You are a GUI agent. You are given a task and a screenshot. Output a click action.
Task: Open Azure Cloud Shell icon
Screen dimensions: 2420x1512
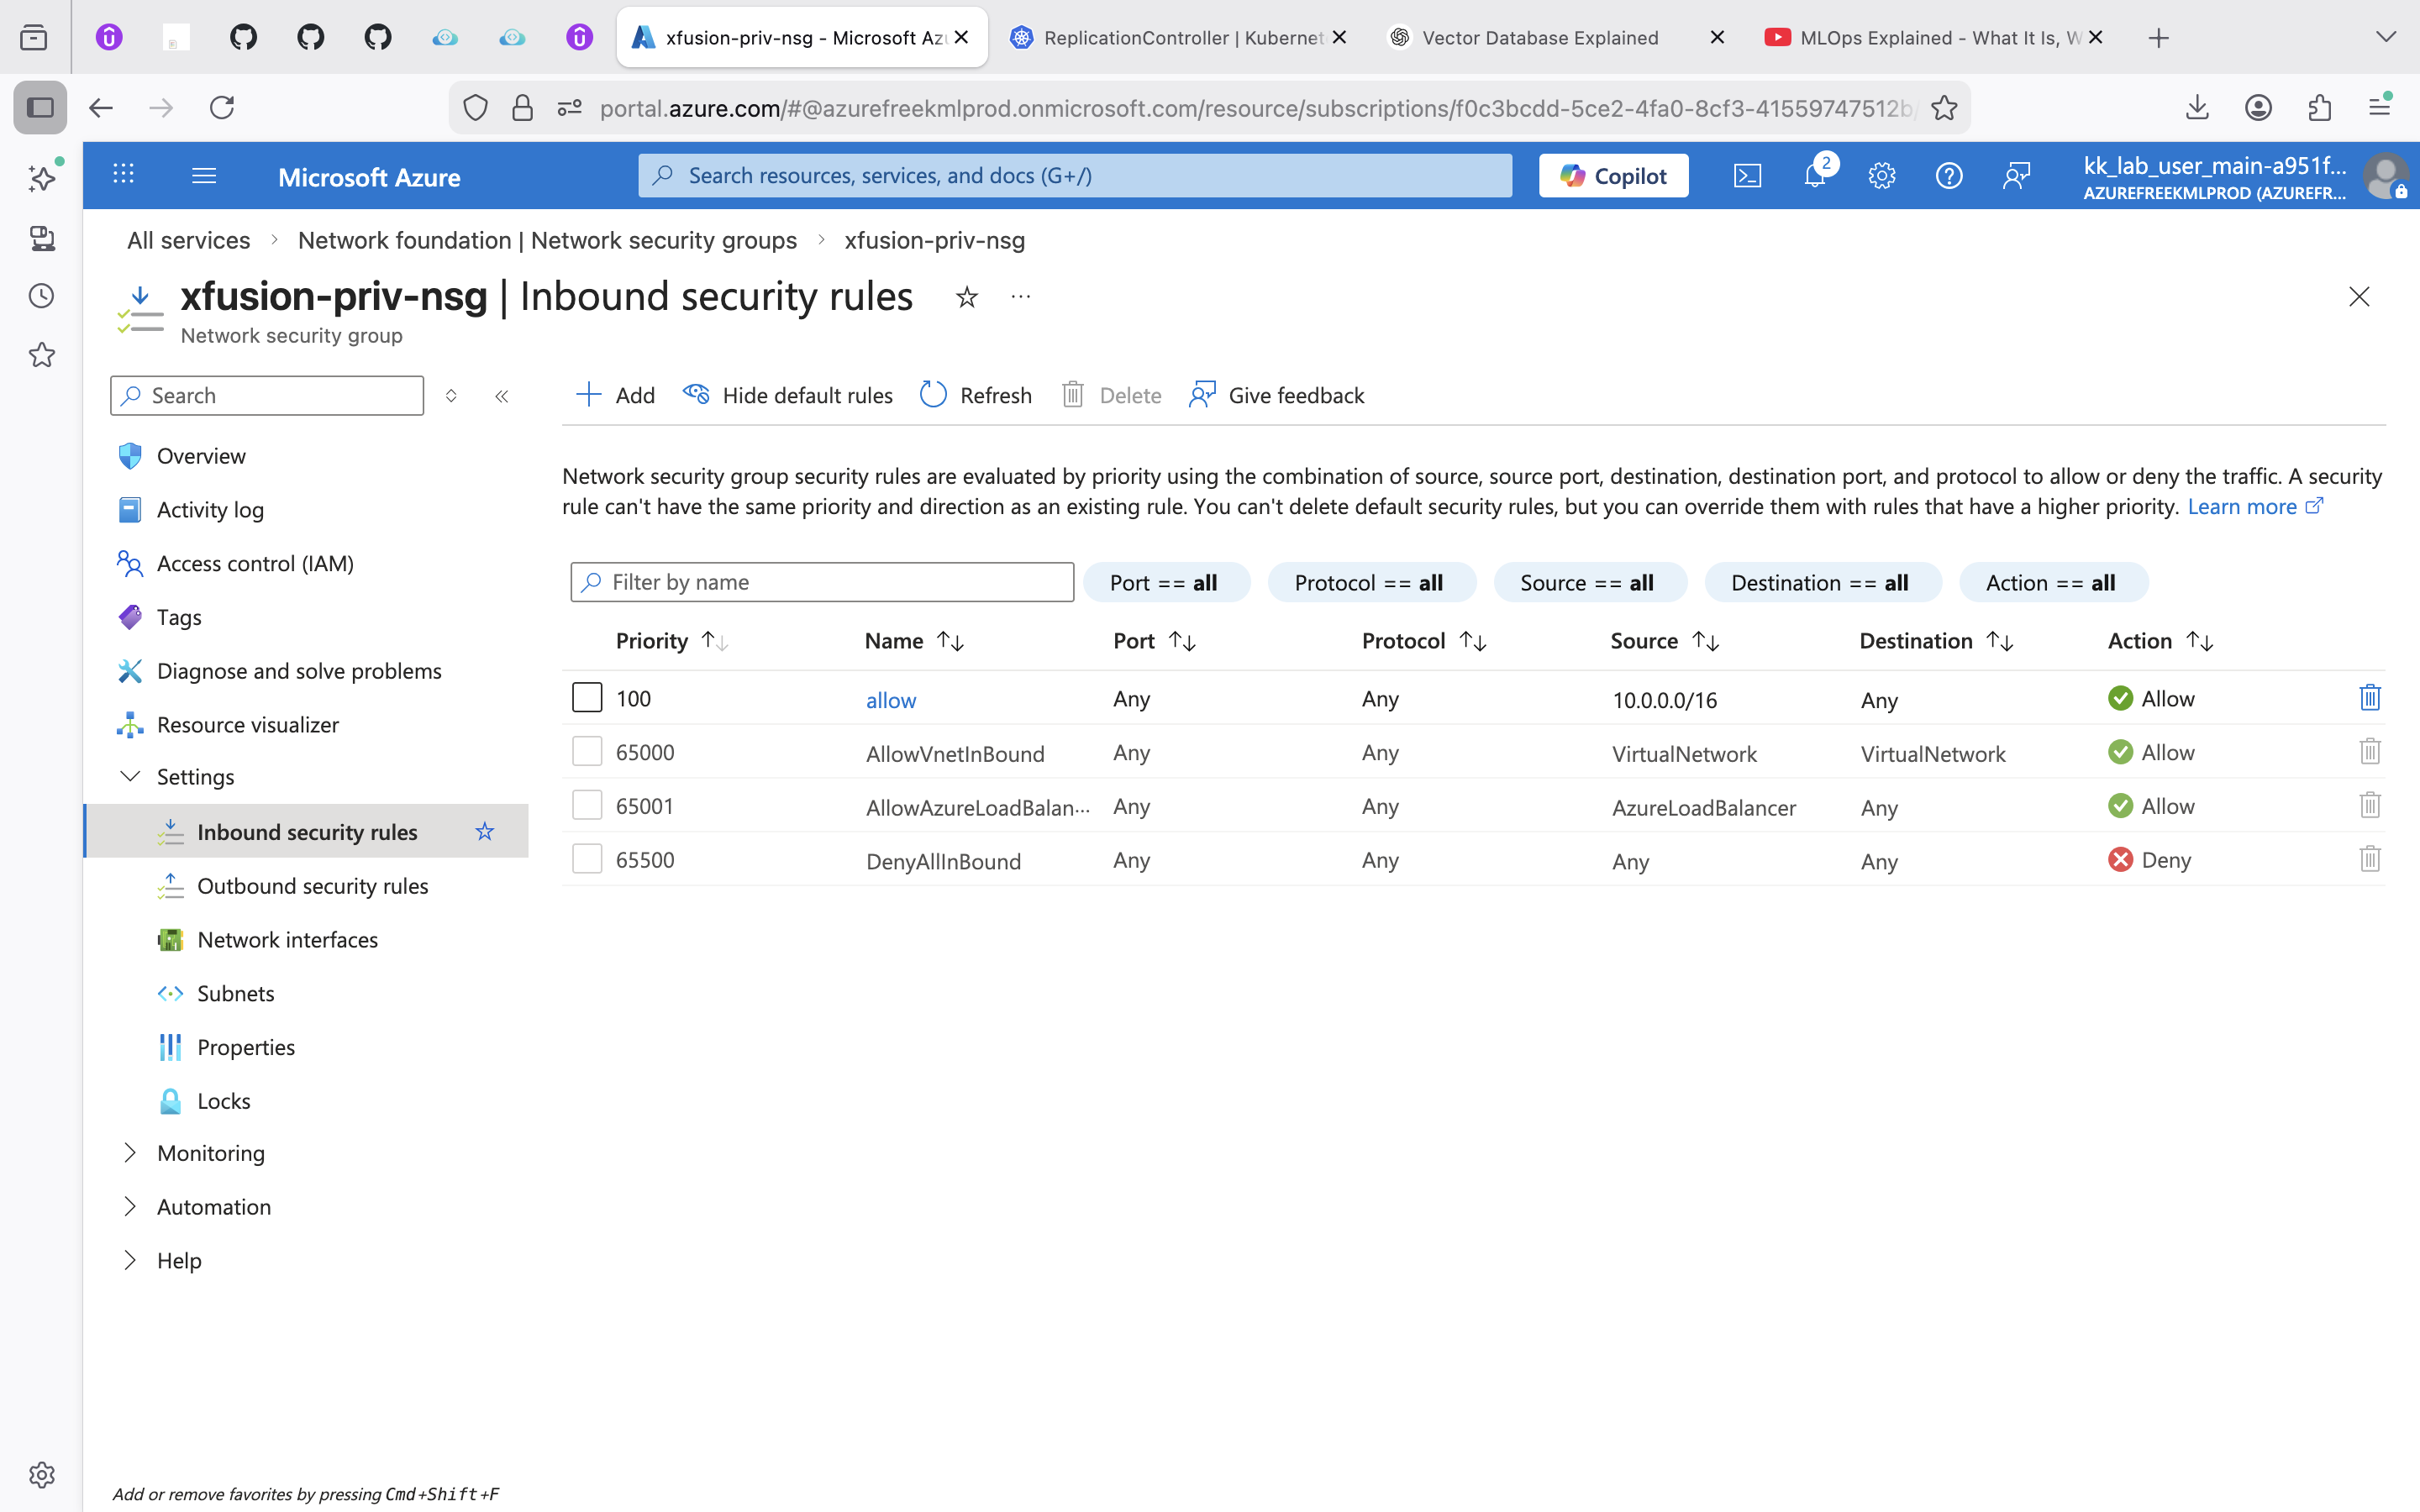1747,176
